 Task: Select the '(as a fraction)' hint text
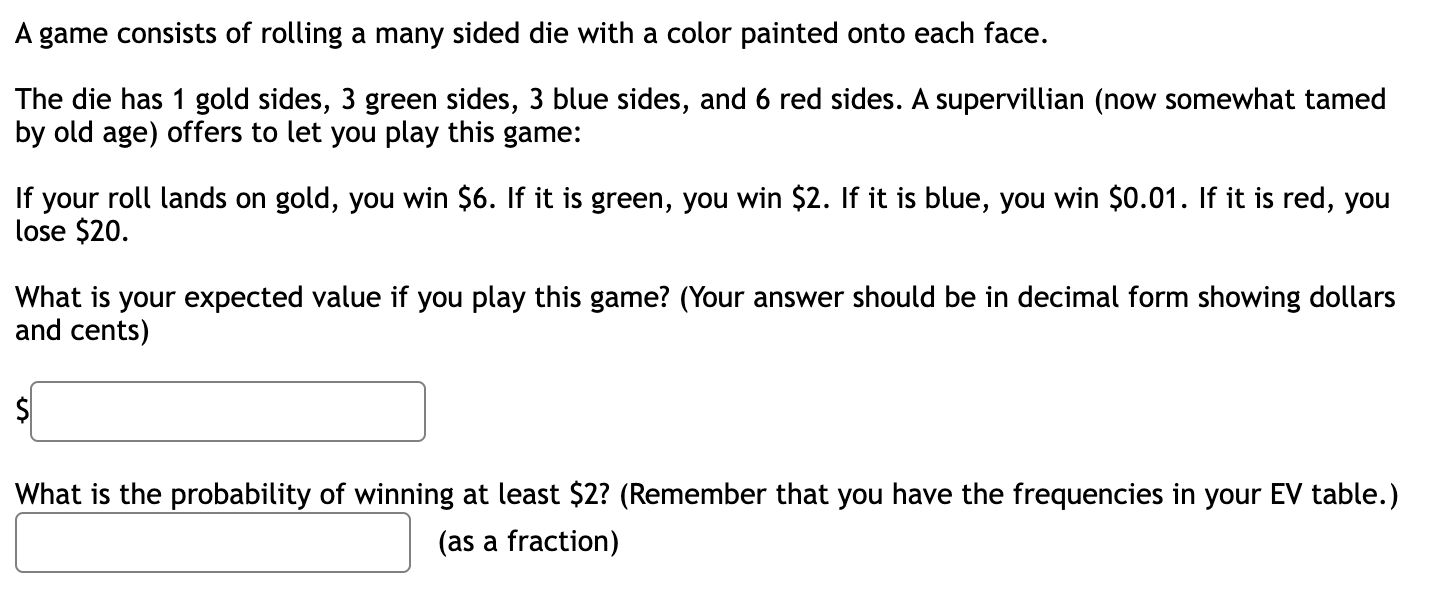[527, 542]
